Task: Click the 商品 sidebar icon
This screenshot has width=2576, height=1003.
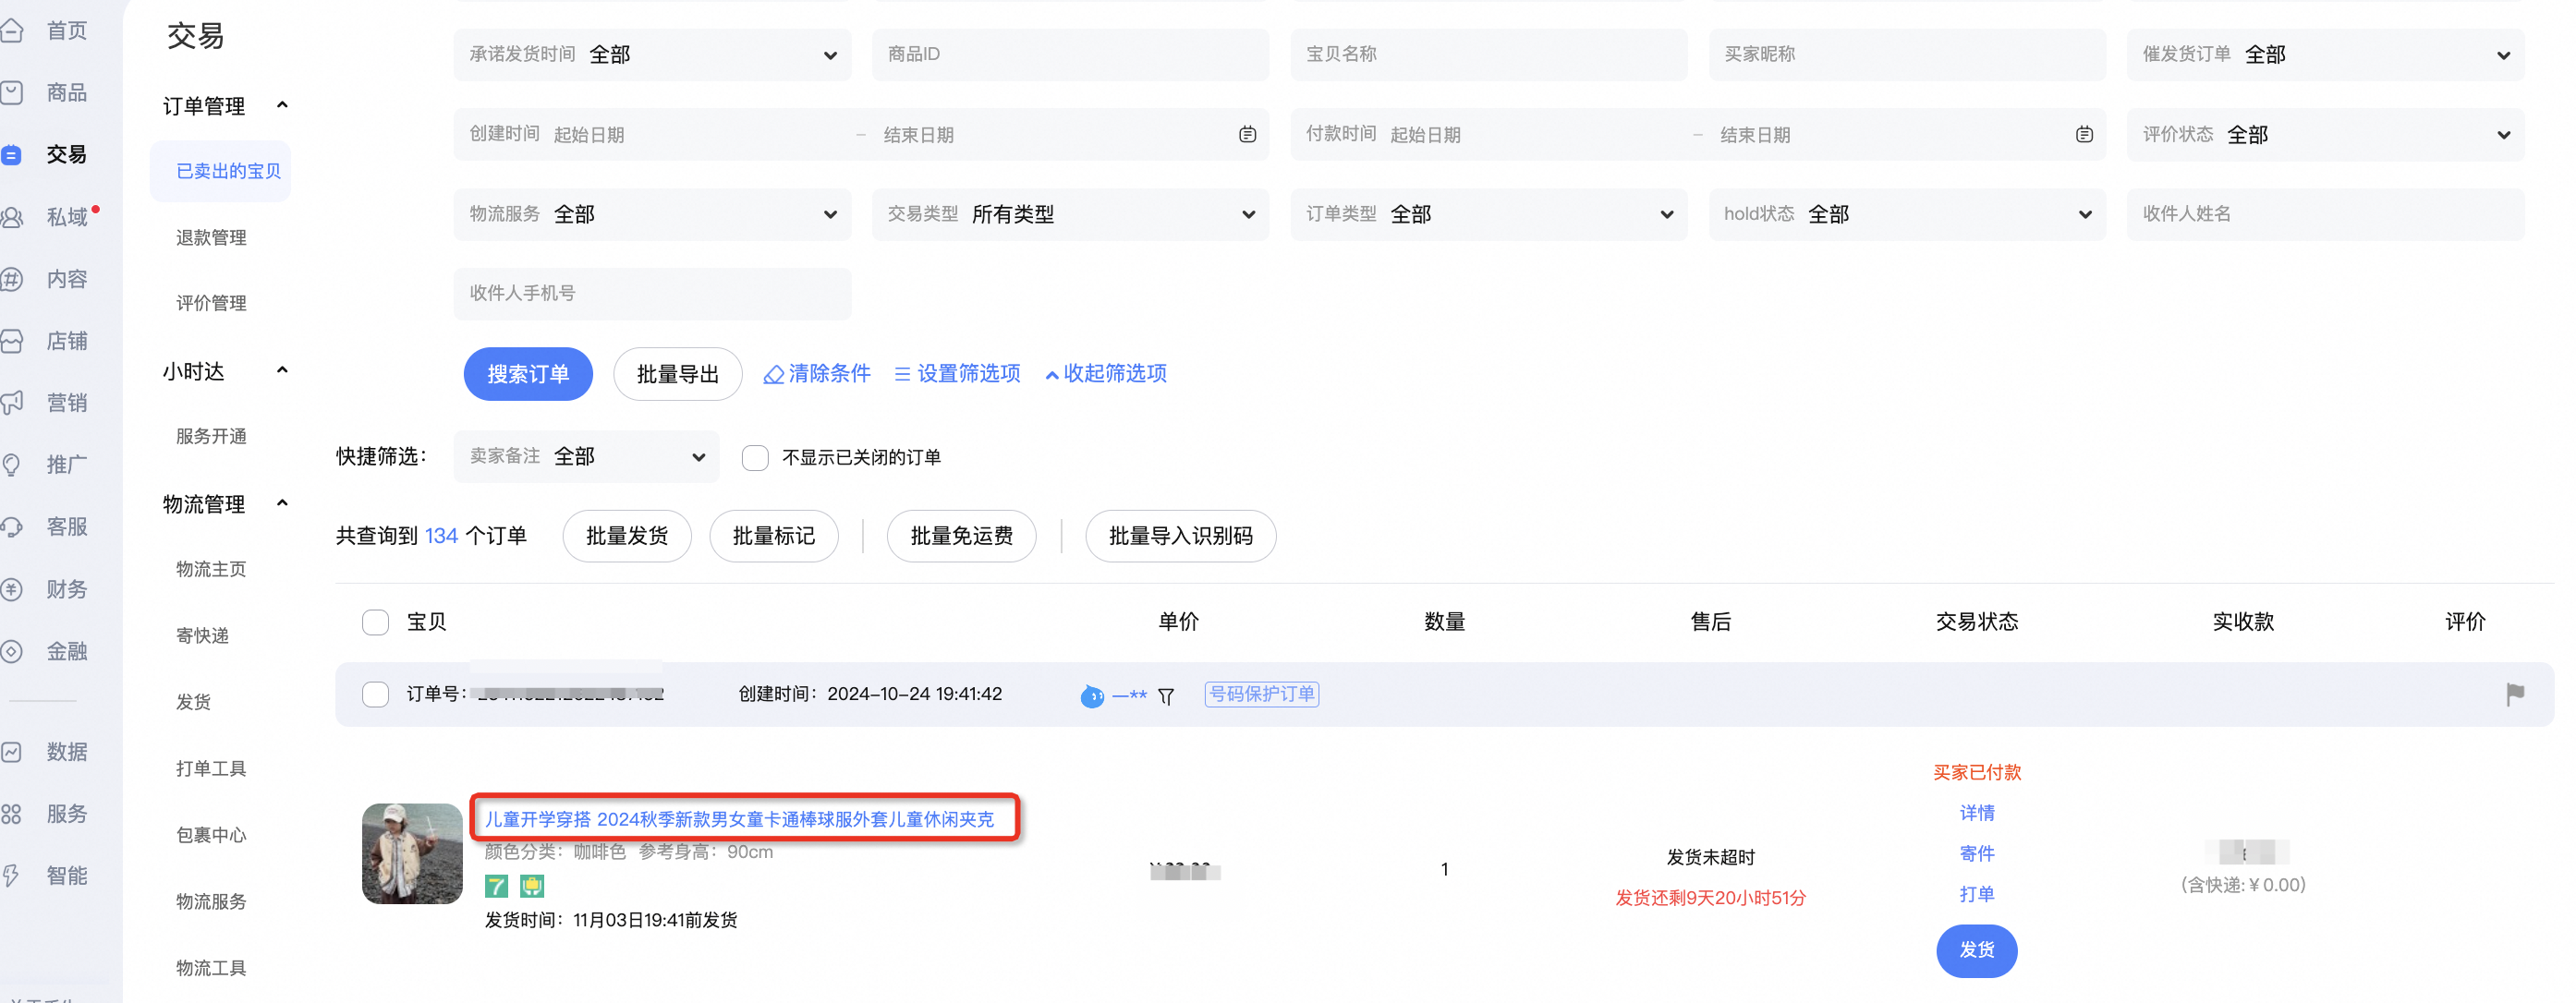Action: tap(12, 93)
